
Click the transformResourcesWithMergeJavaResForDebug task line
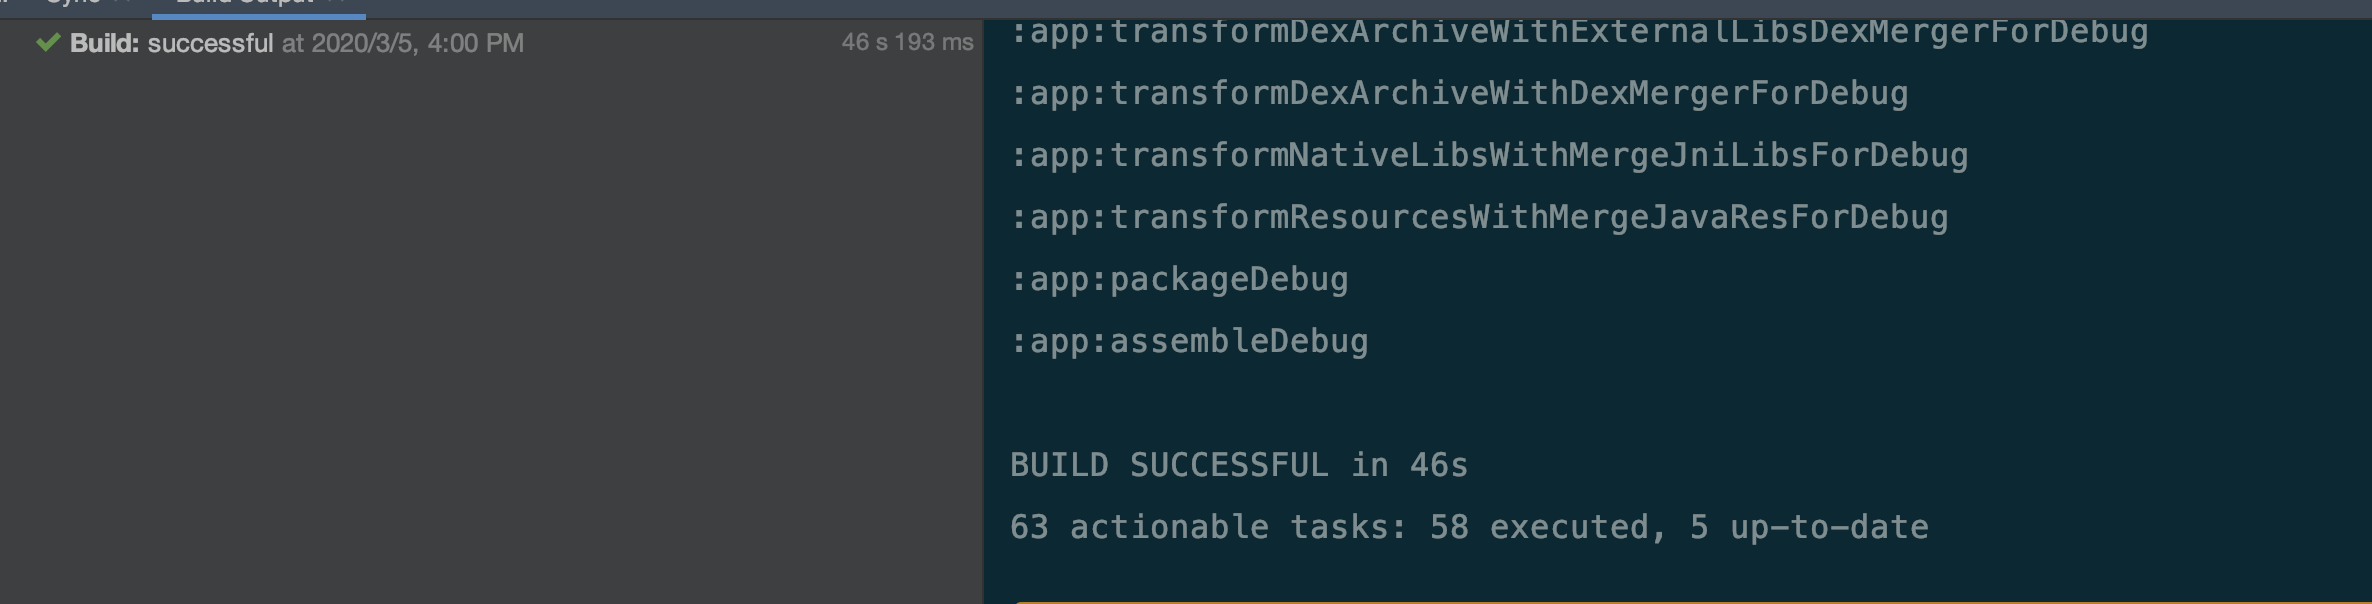click(1478, 217)
